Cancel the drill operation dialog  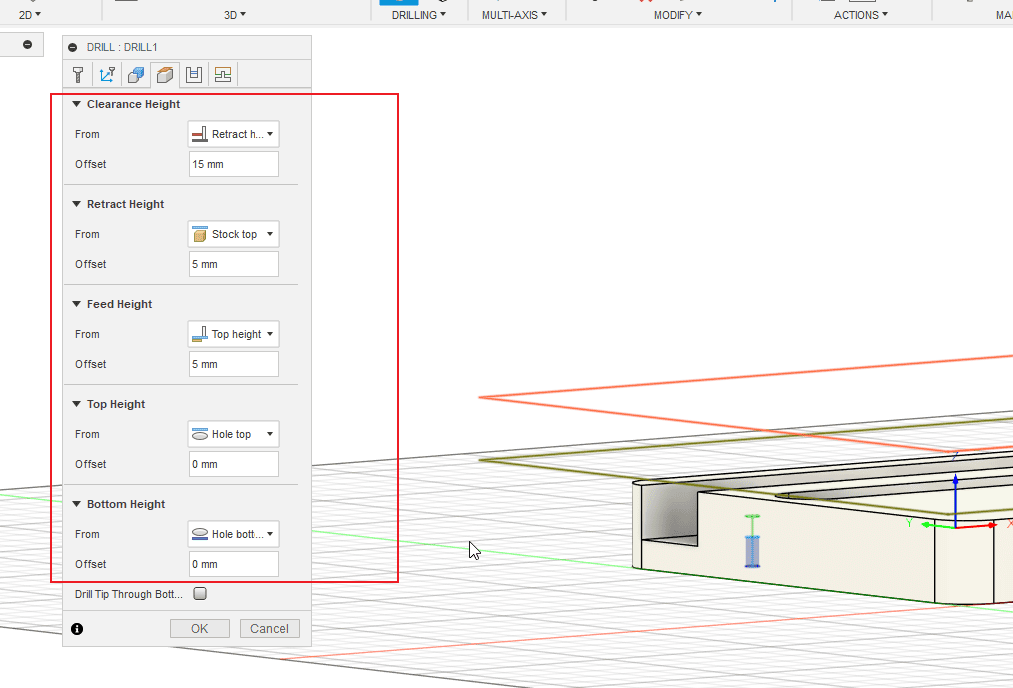(x=269, y=629)
